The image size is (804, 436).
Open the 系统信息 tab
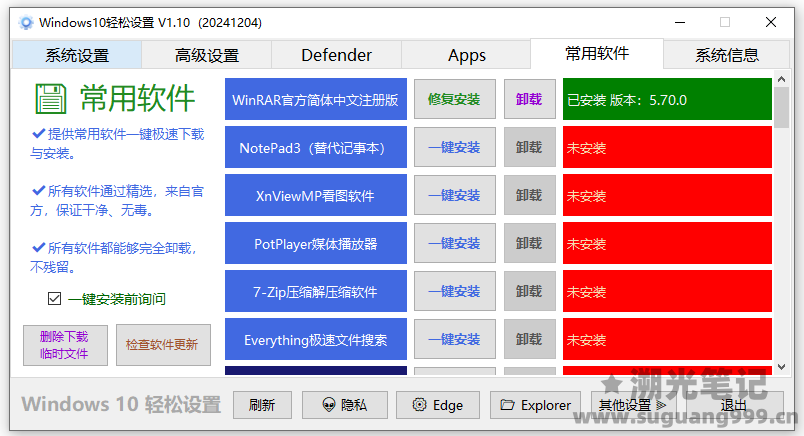[x=727, y=55]
